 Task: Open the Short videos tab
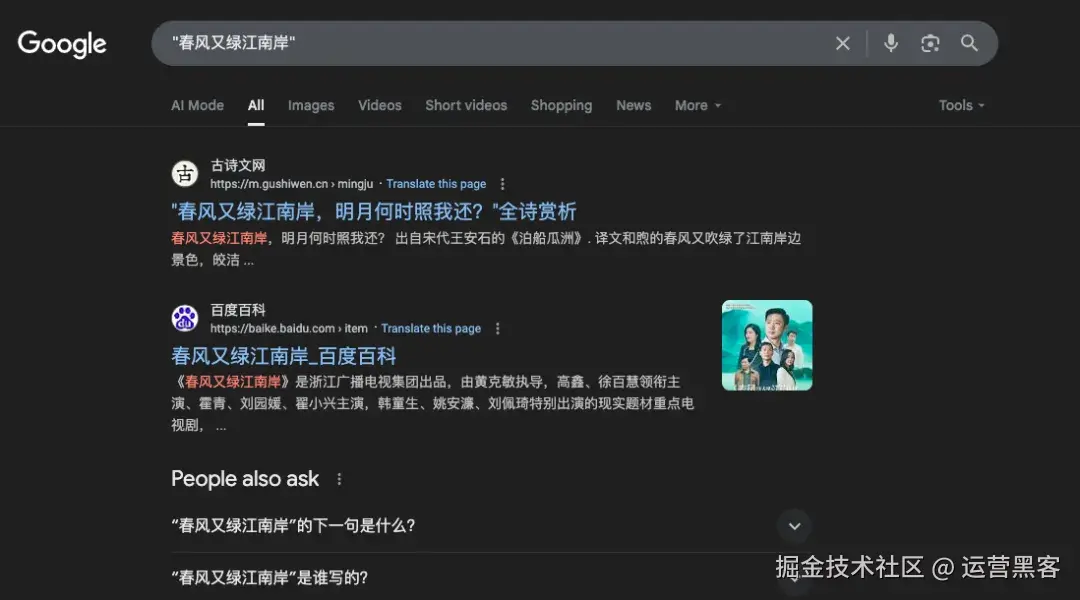466,105
